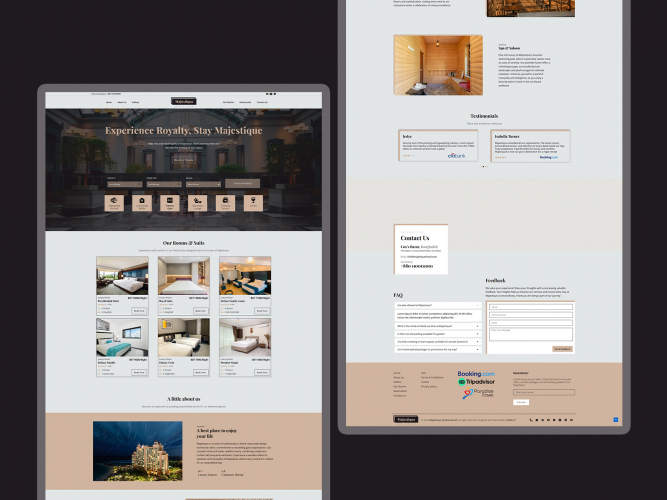Click the Send feedback button
The width and height of the screenshot is (667, 500).
562,349
